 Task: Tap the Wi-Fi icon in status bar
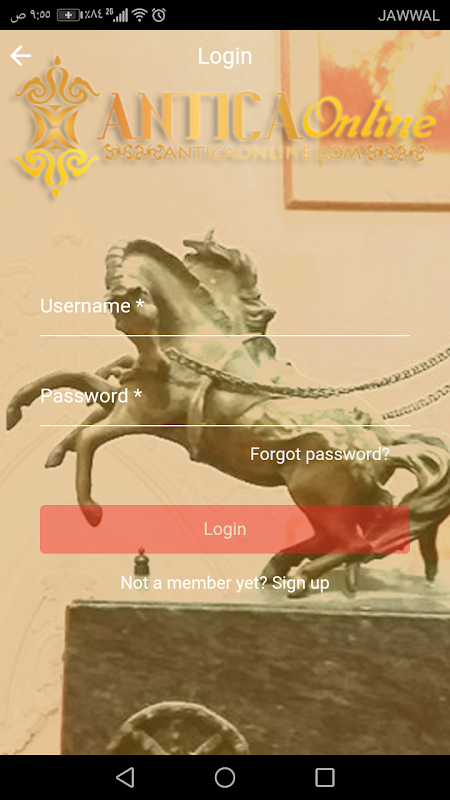pyautogui.click(x=139, y=15)
